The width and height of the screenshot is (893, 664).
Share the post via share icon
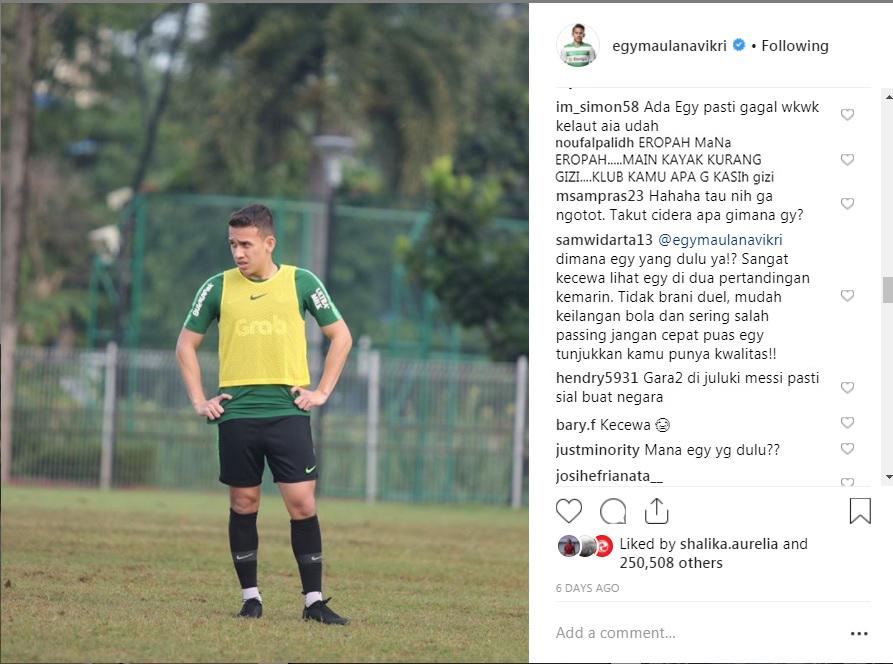tap(656, 511)
